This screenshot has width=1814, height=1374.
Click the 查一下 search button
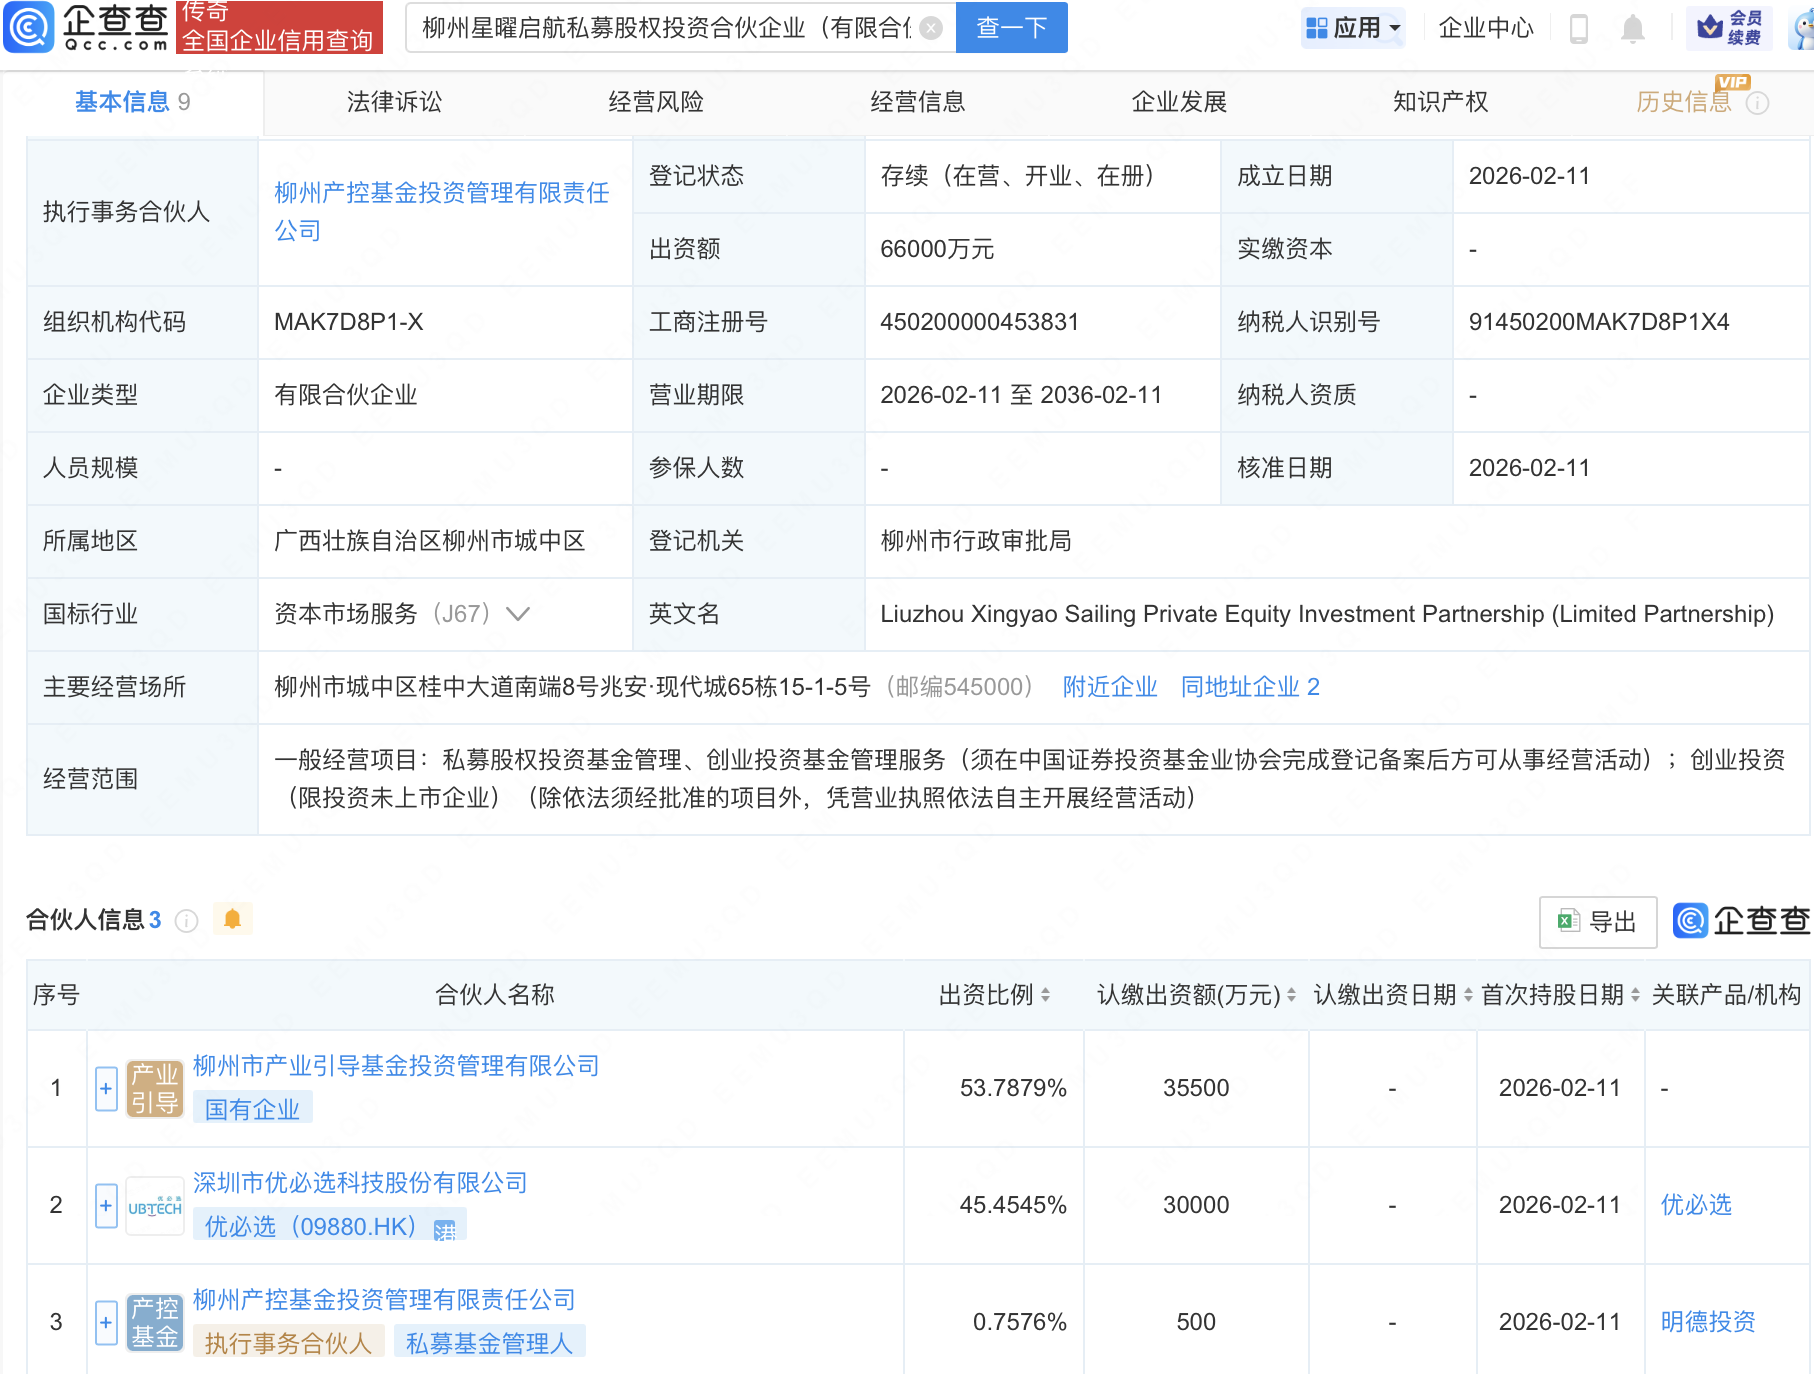pyautogui.click(x=1011, y=28)
